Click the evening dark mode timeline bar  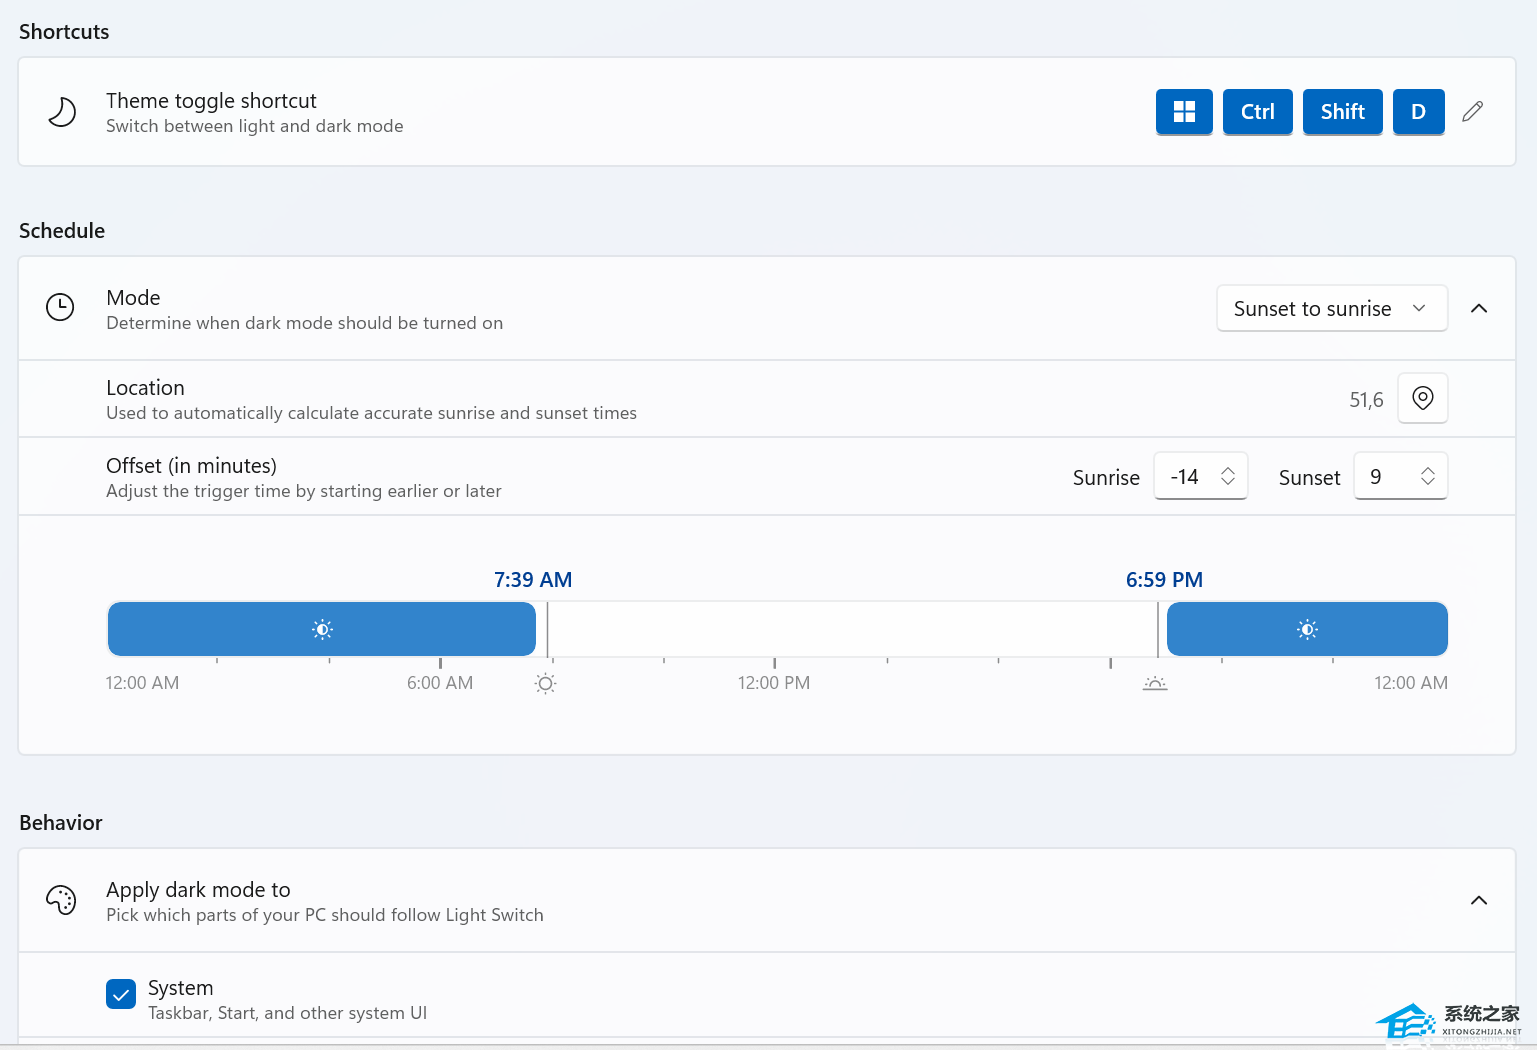coord(1306,629)
